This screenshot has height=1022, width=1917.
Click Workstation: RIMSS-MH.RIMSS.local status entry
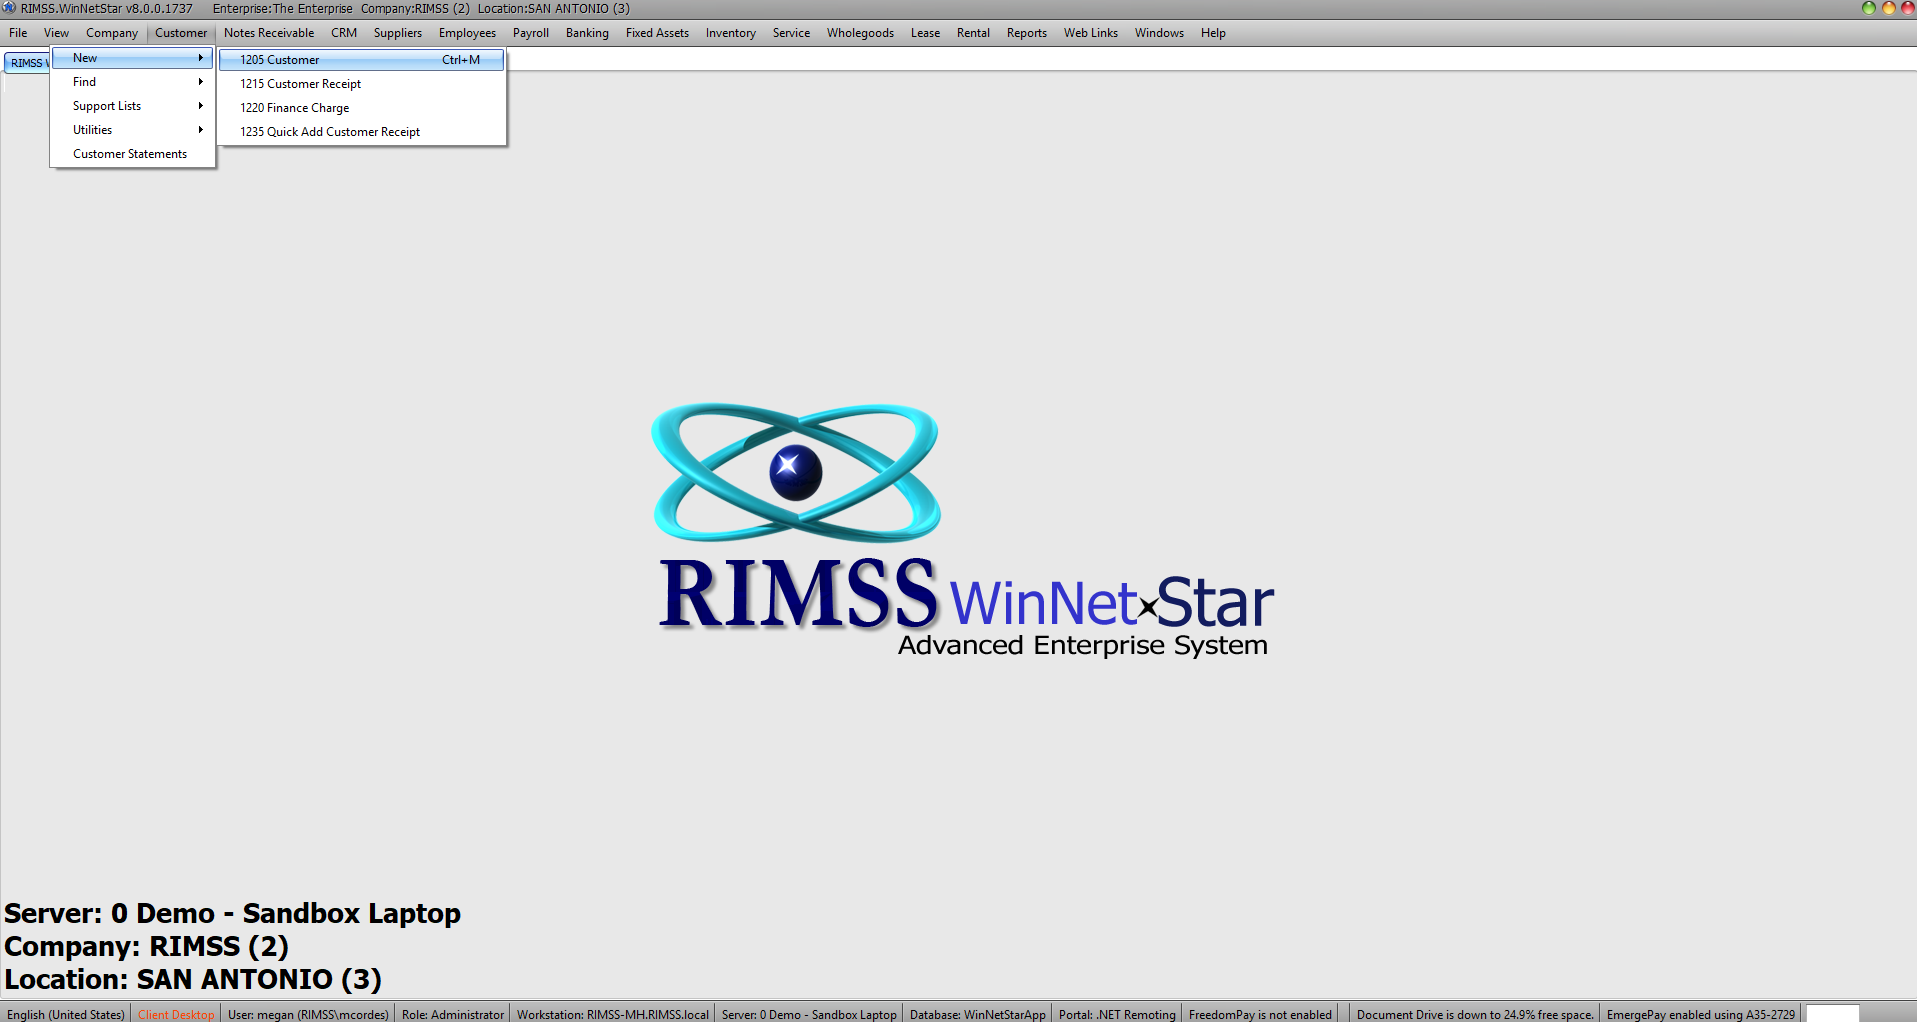tap(613, 1014)
